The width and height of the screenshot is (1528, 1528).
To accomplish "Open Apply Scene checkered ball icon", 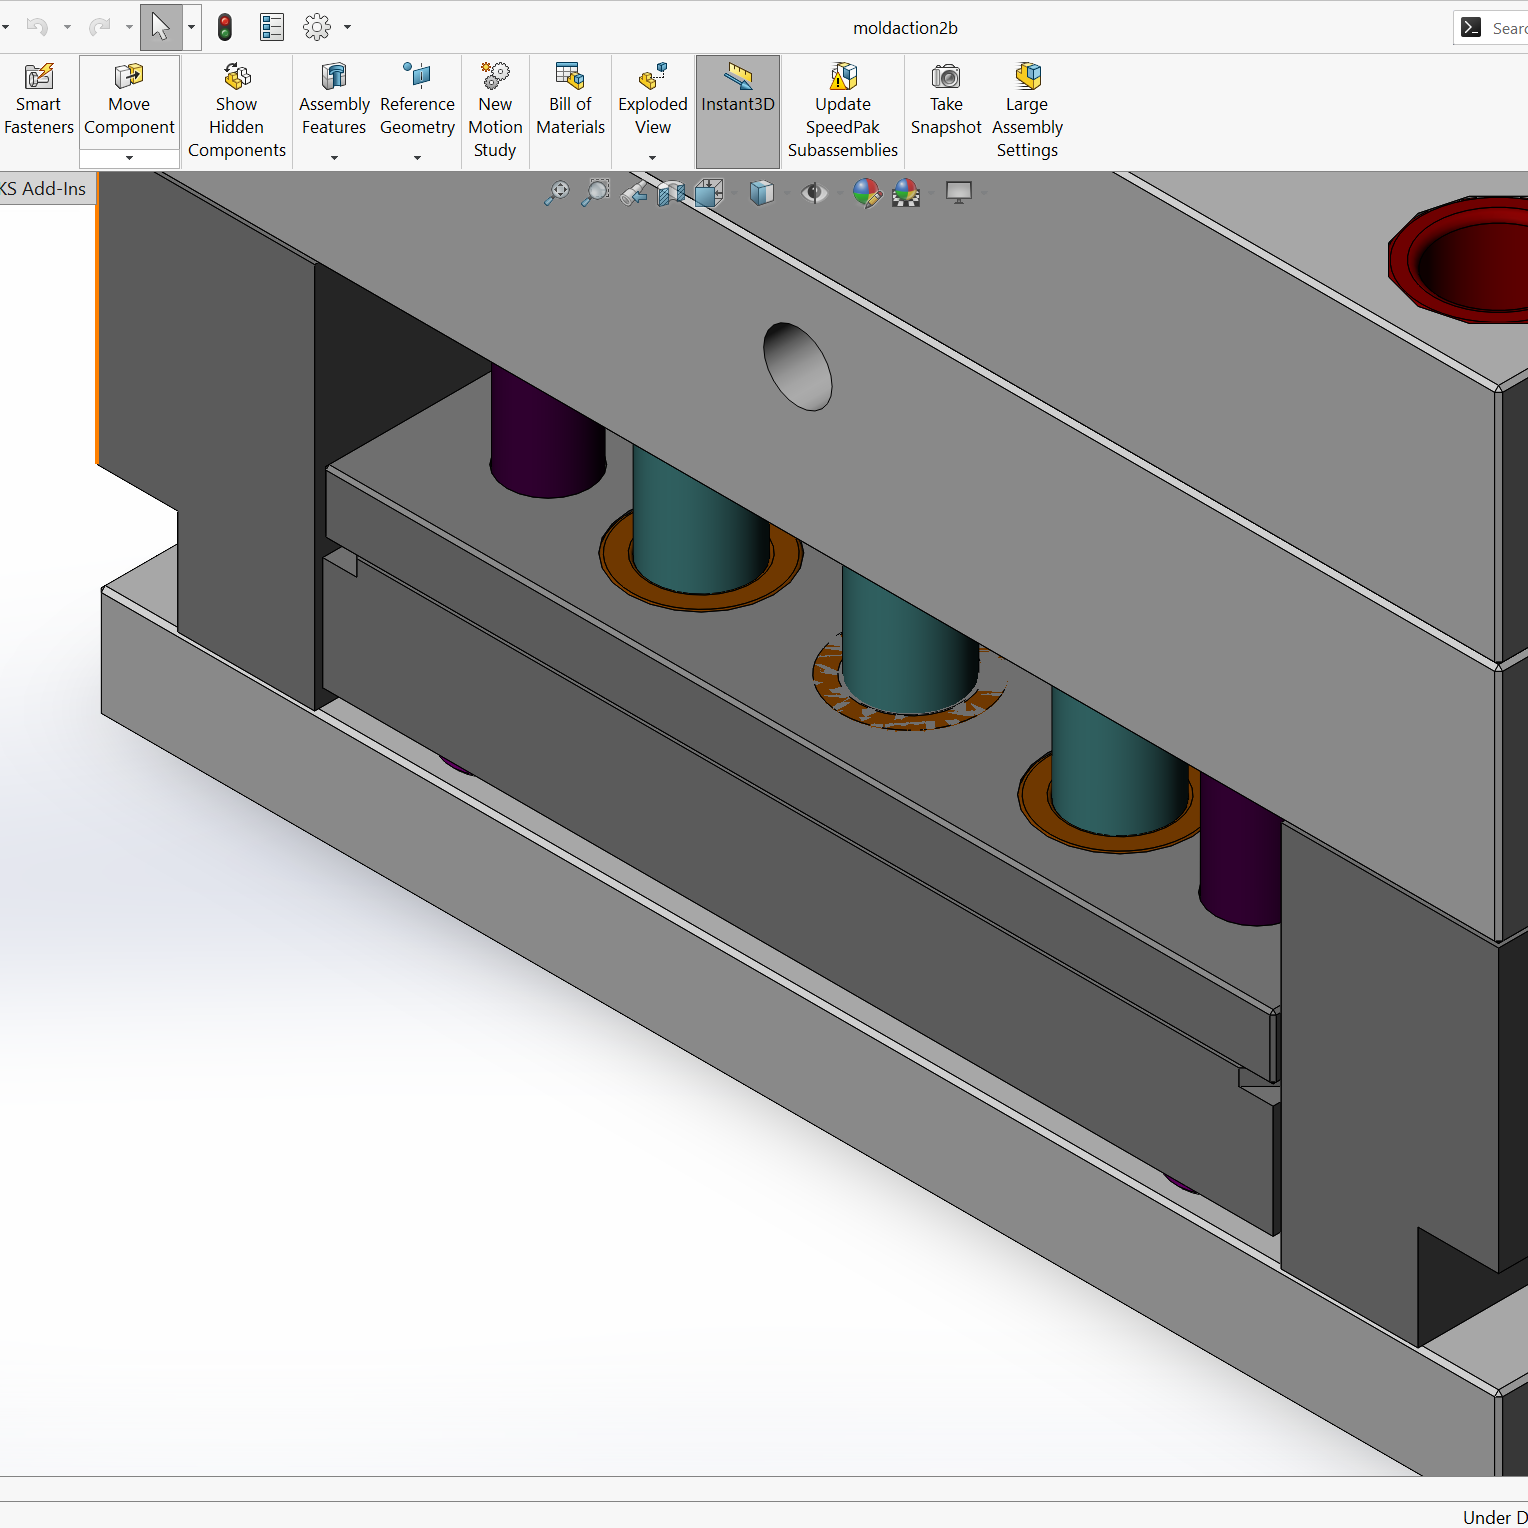I will 906,193.
